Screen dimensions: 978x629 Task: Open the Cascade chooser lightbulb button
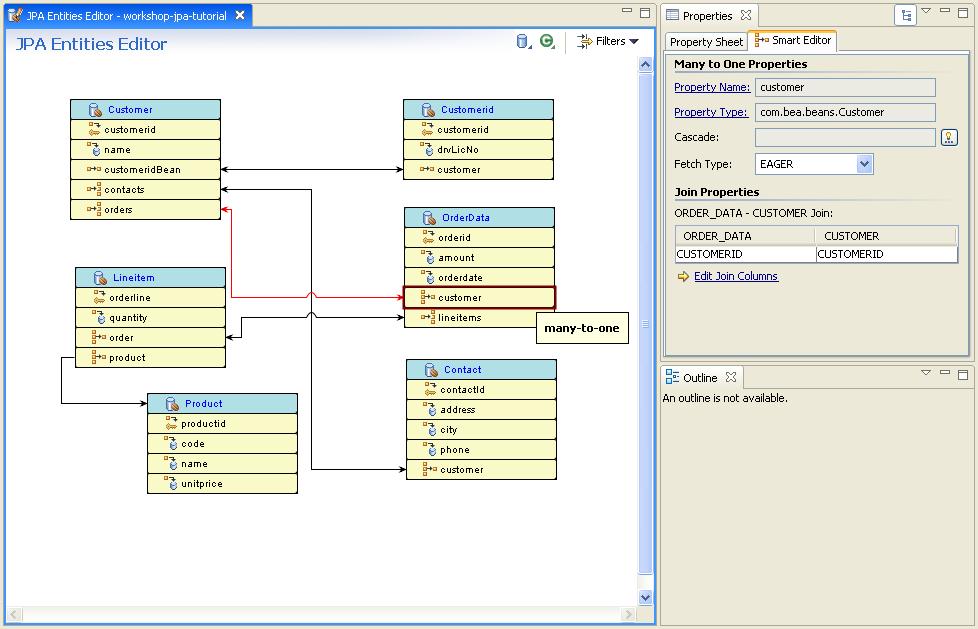tap(949, 137)
